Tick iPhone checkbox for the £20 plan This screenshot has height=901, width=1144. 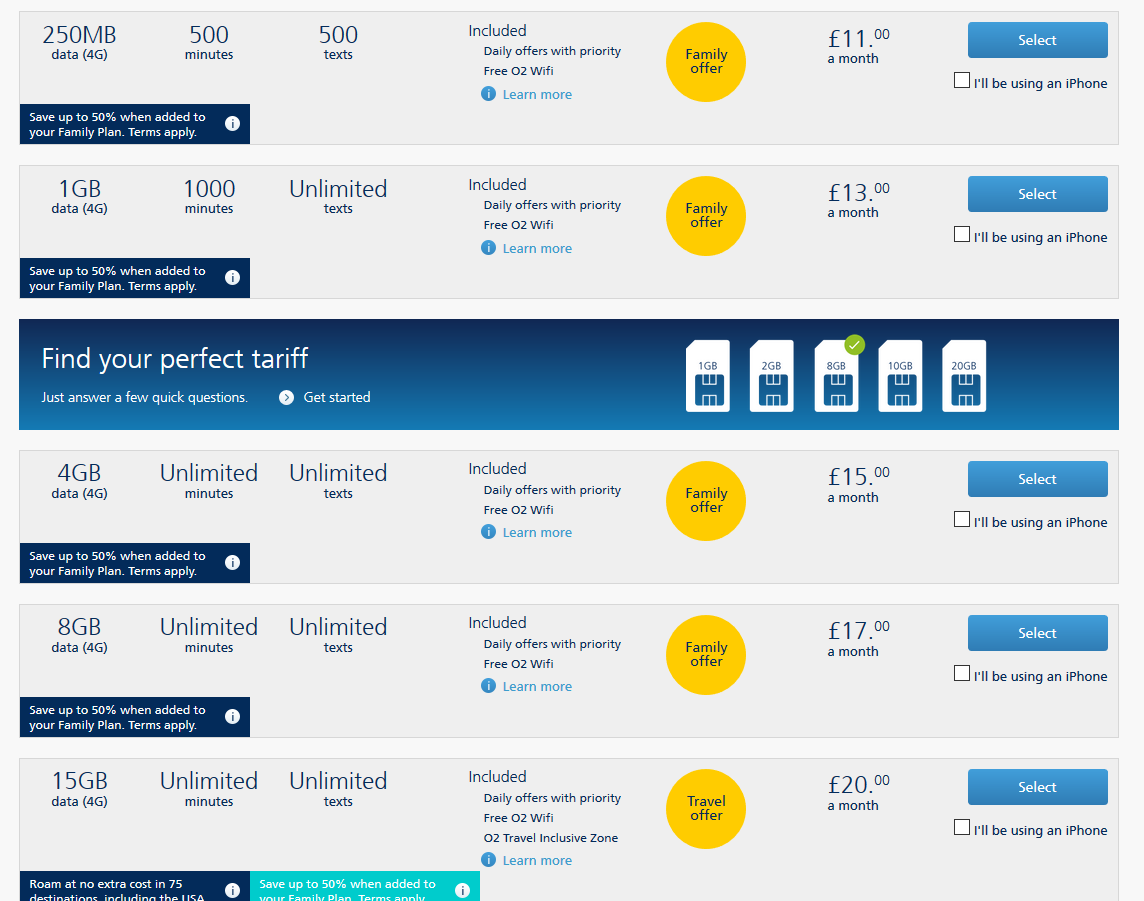[x=962, y=827]
